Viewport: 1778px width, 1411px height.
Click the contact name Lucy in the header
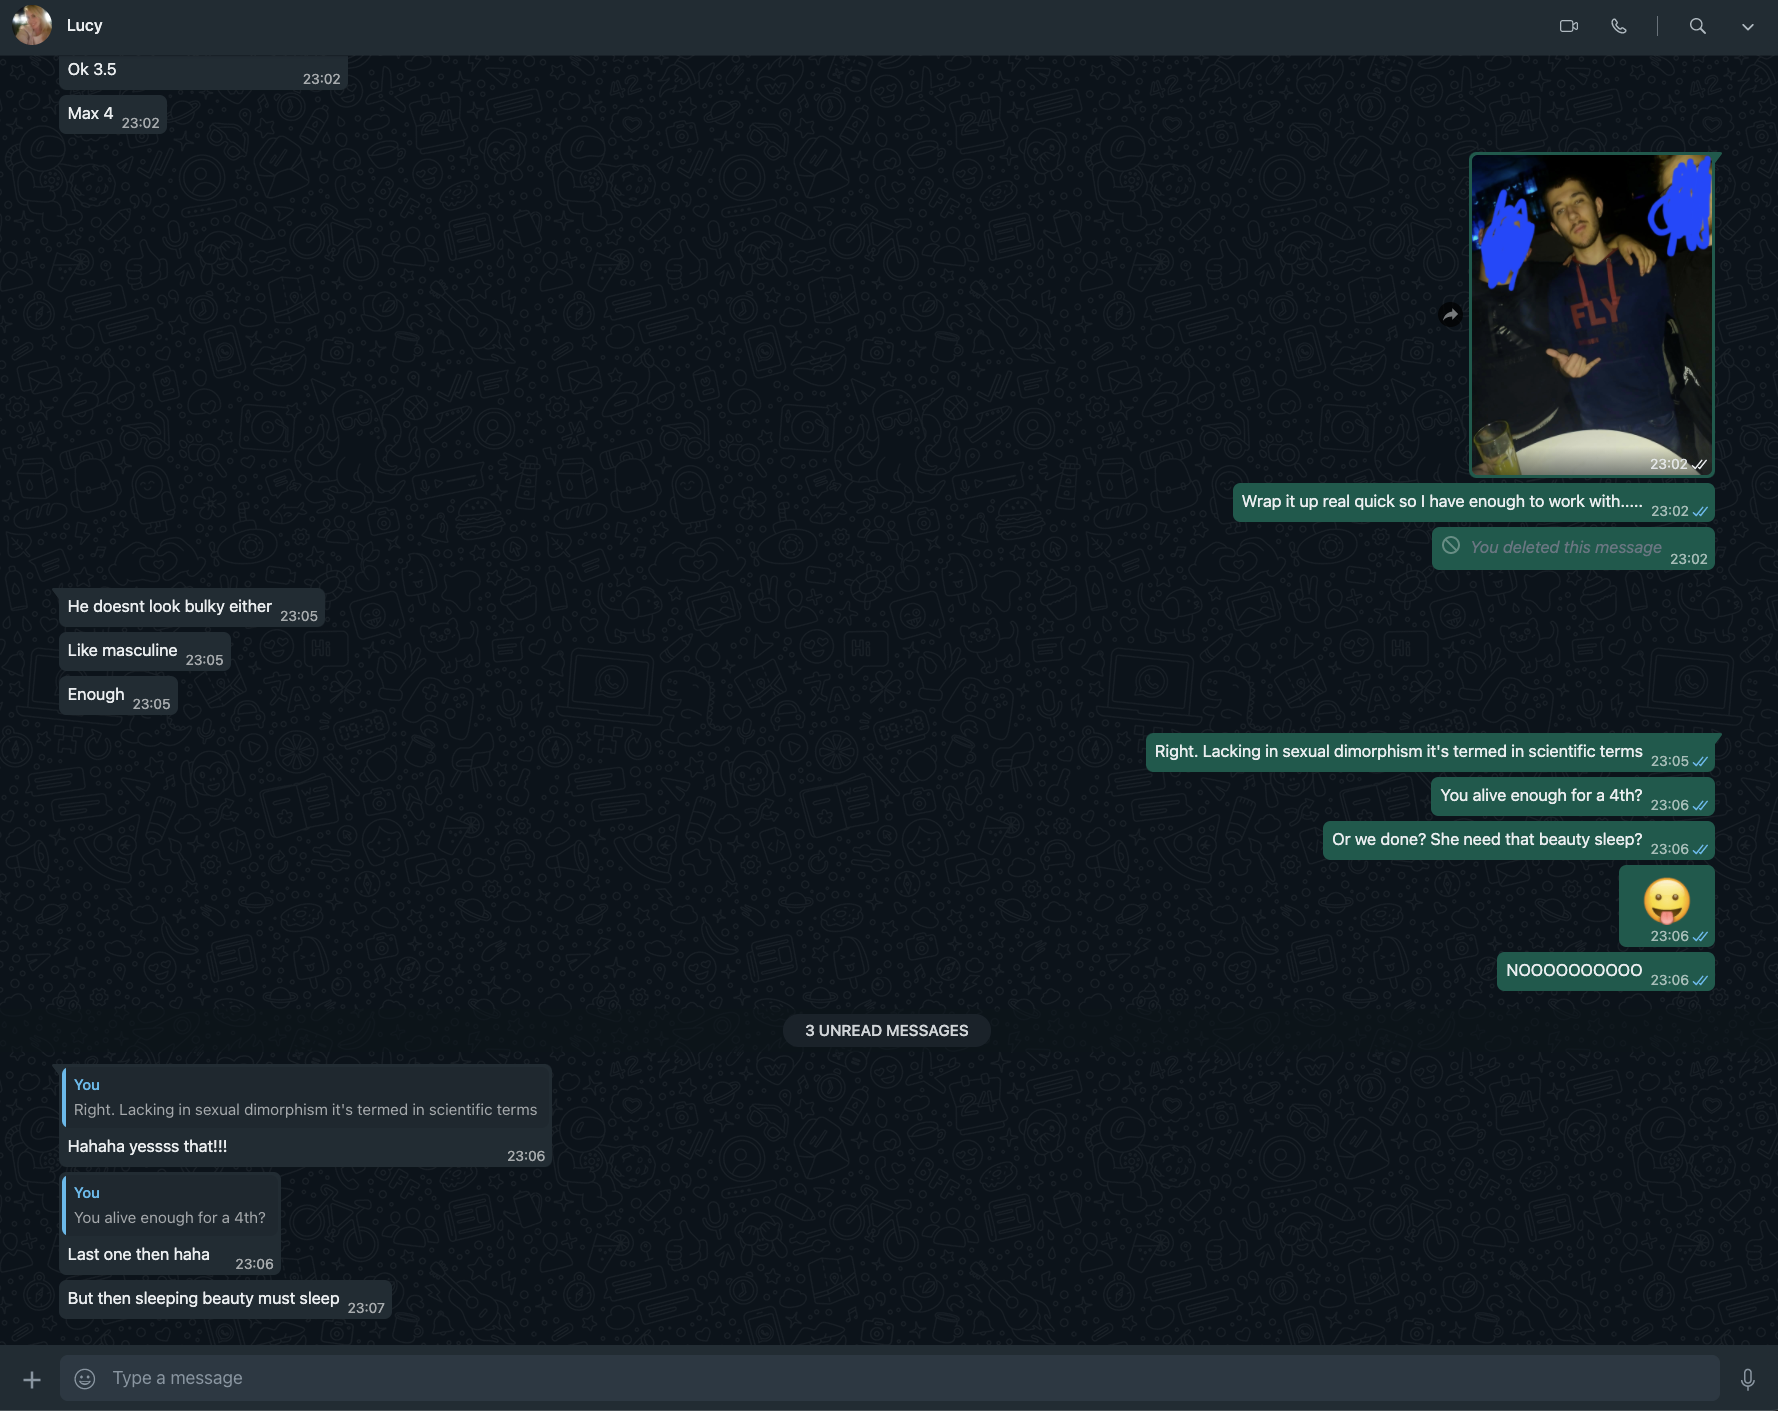coord(85,25)
